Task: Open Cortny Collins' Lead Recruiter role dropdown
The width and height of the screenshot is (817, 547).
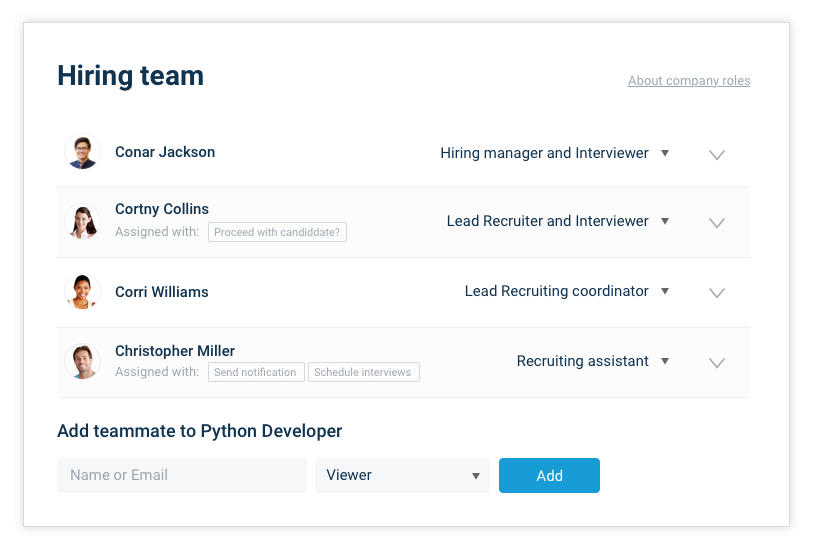Action: click(665, 221)
